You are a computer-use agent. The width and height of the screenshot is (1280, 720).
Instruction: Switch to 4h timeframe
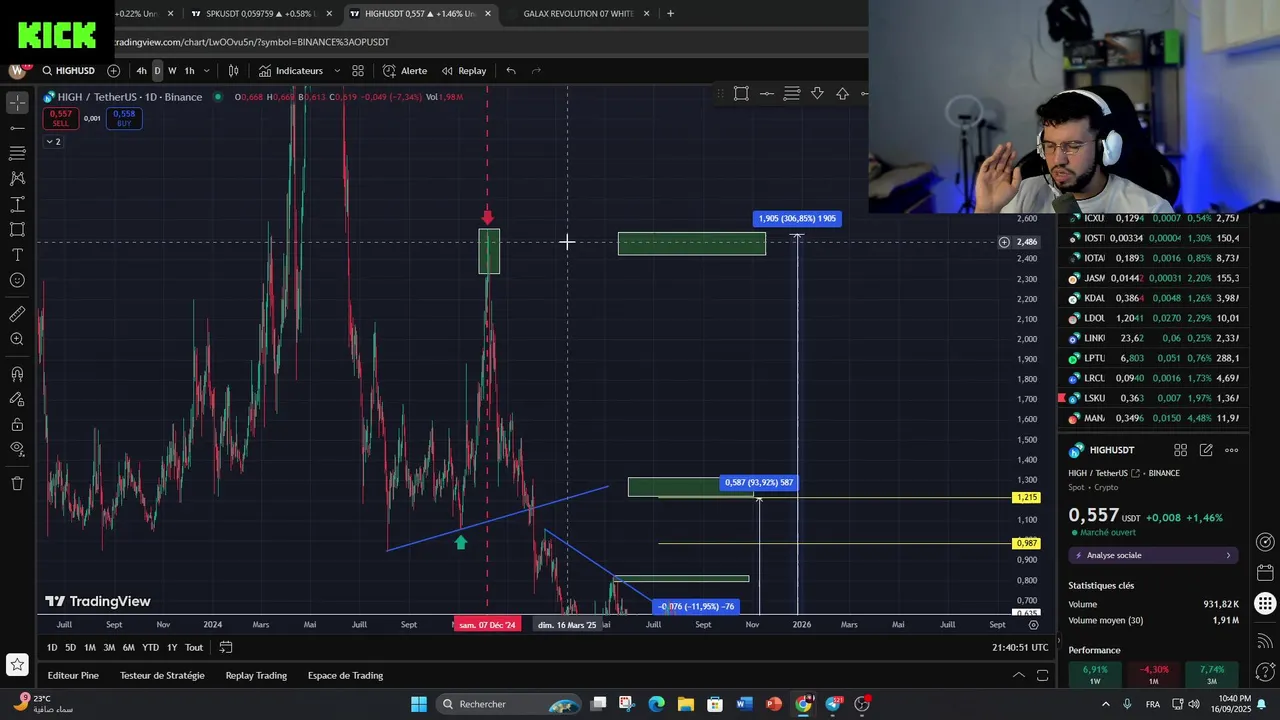click(141, 71)
